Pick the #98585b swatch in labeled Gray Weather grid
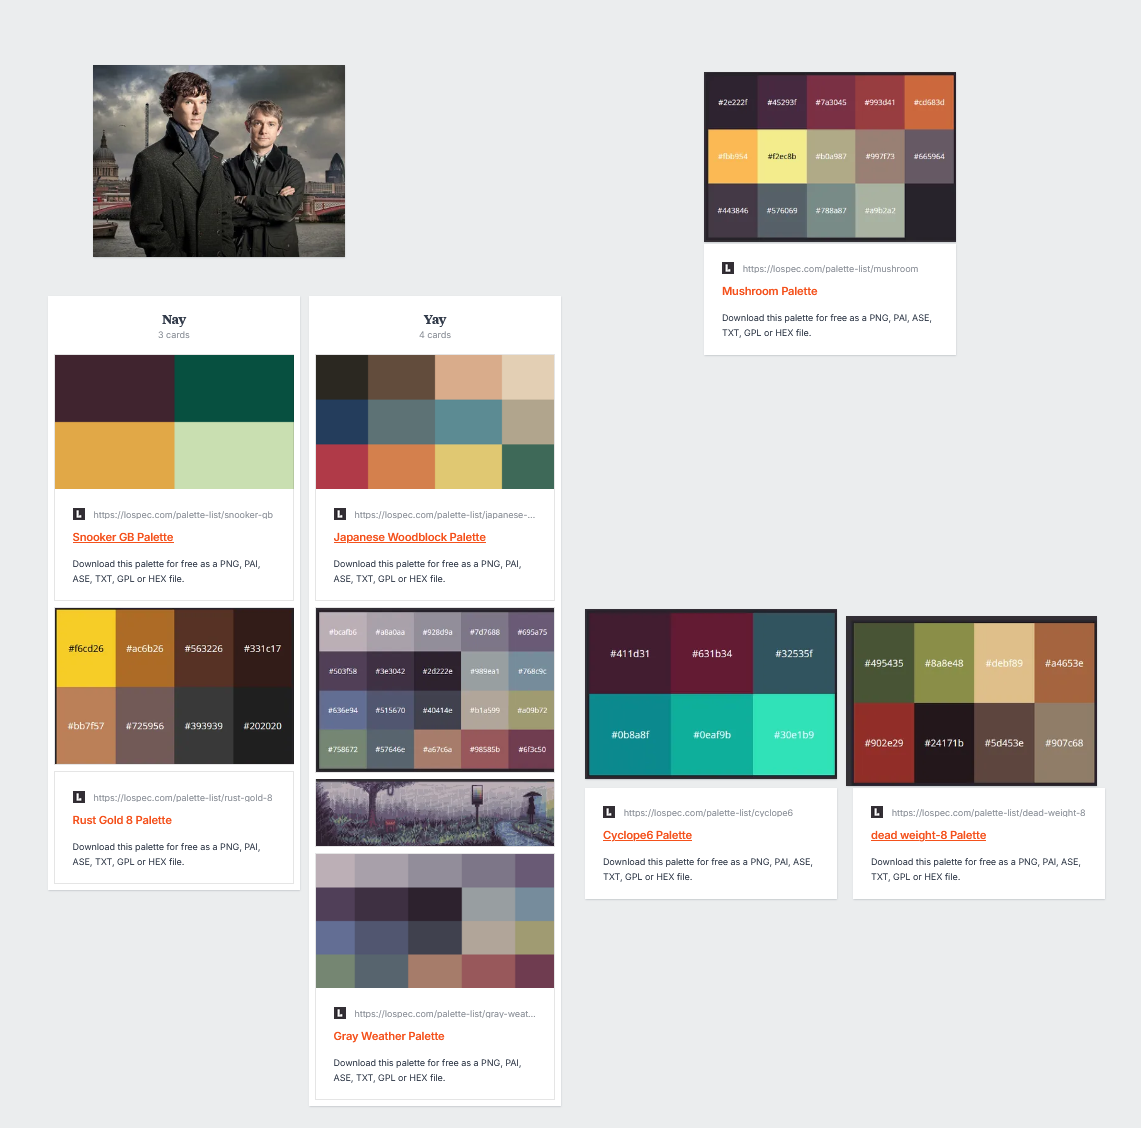This screenshot has height=1128, width=1141. coord(485,750)
